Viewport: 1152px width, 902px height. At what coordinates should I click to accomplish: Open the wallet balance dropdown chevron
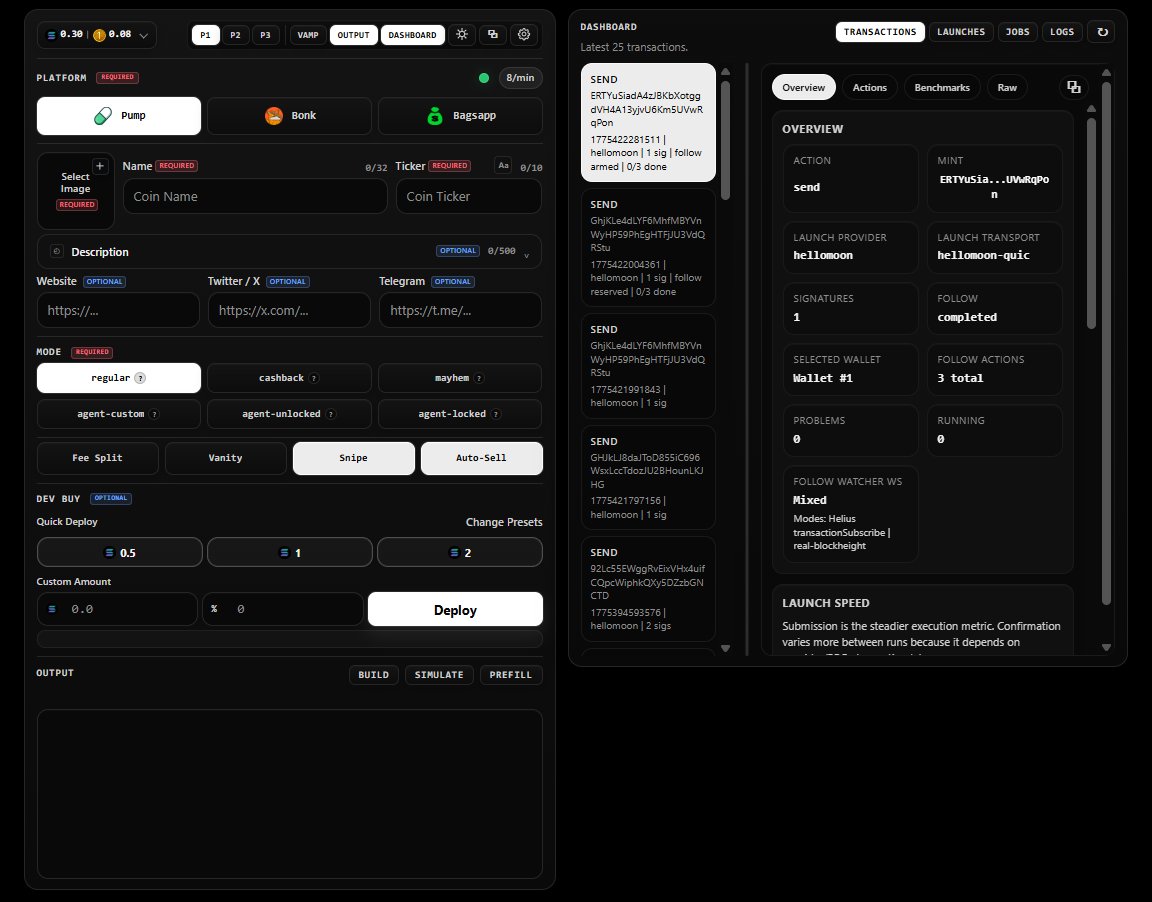coord(143,35)
